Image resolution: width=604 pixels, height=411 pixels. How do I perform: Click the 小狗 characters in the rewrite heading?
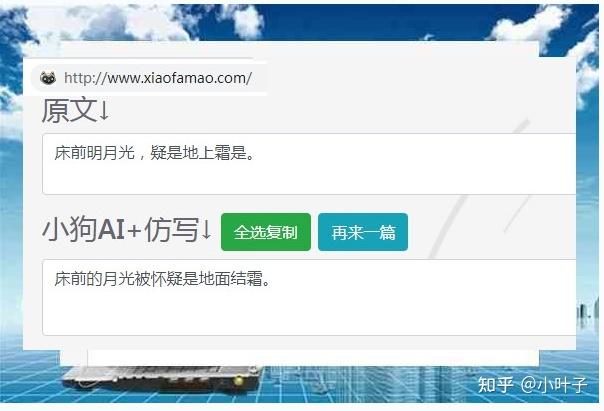click(70, 230)
